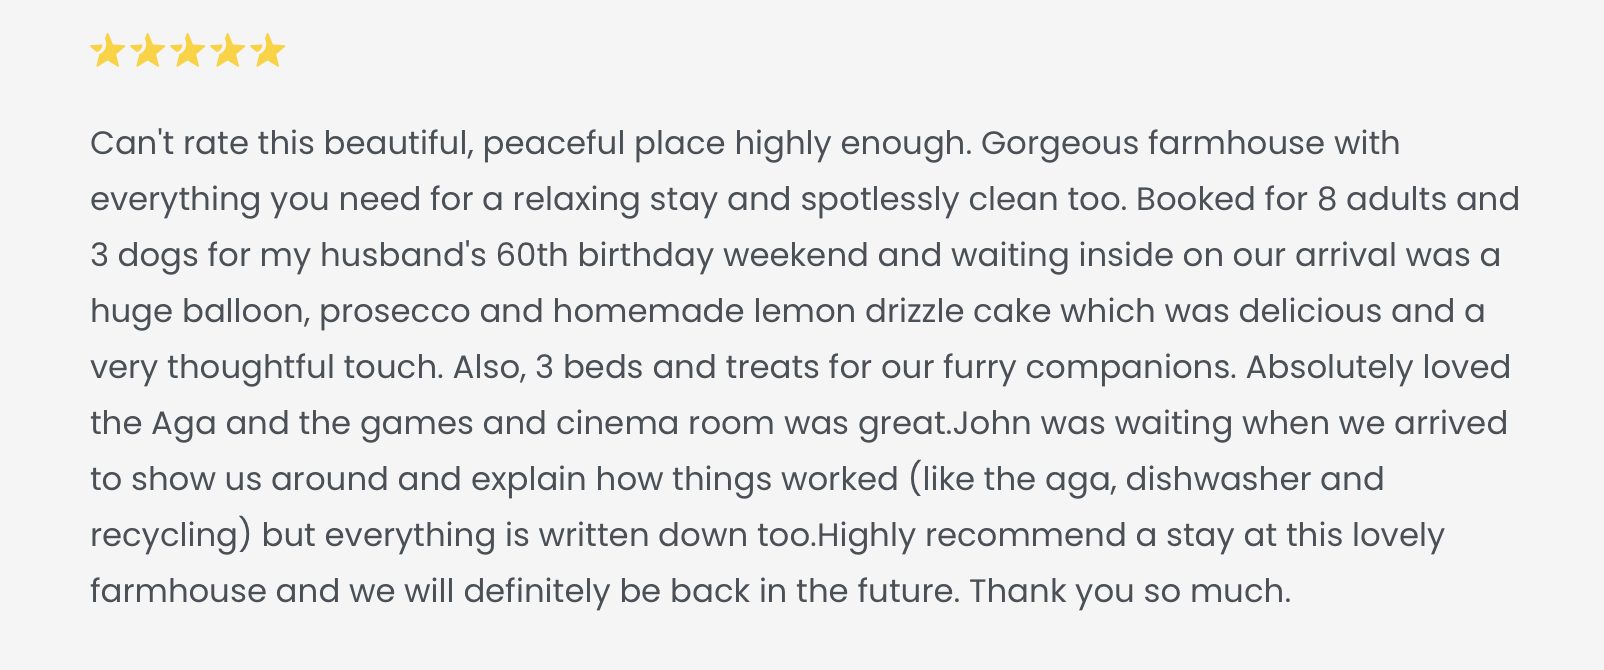Click the word "recycling)" in the review
Viewport: 1604px width, 670px height.
click(170, 535)
